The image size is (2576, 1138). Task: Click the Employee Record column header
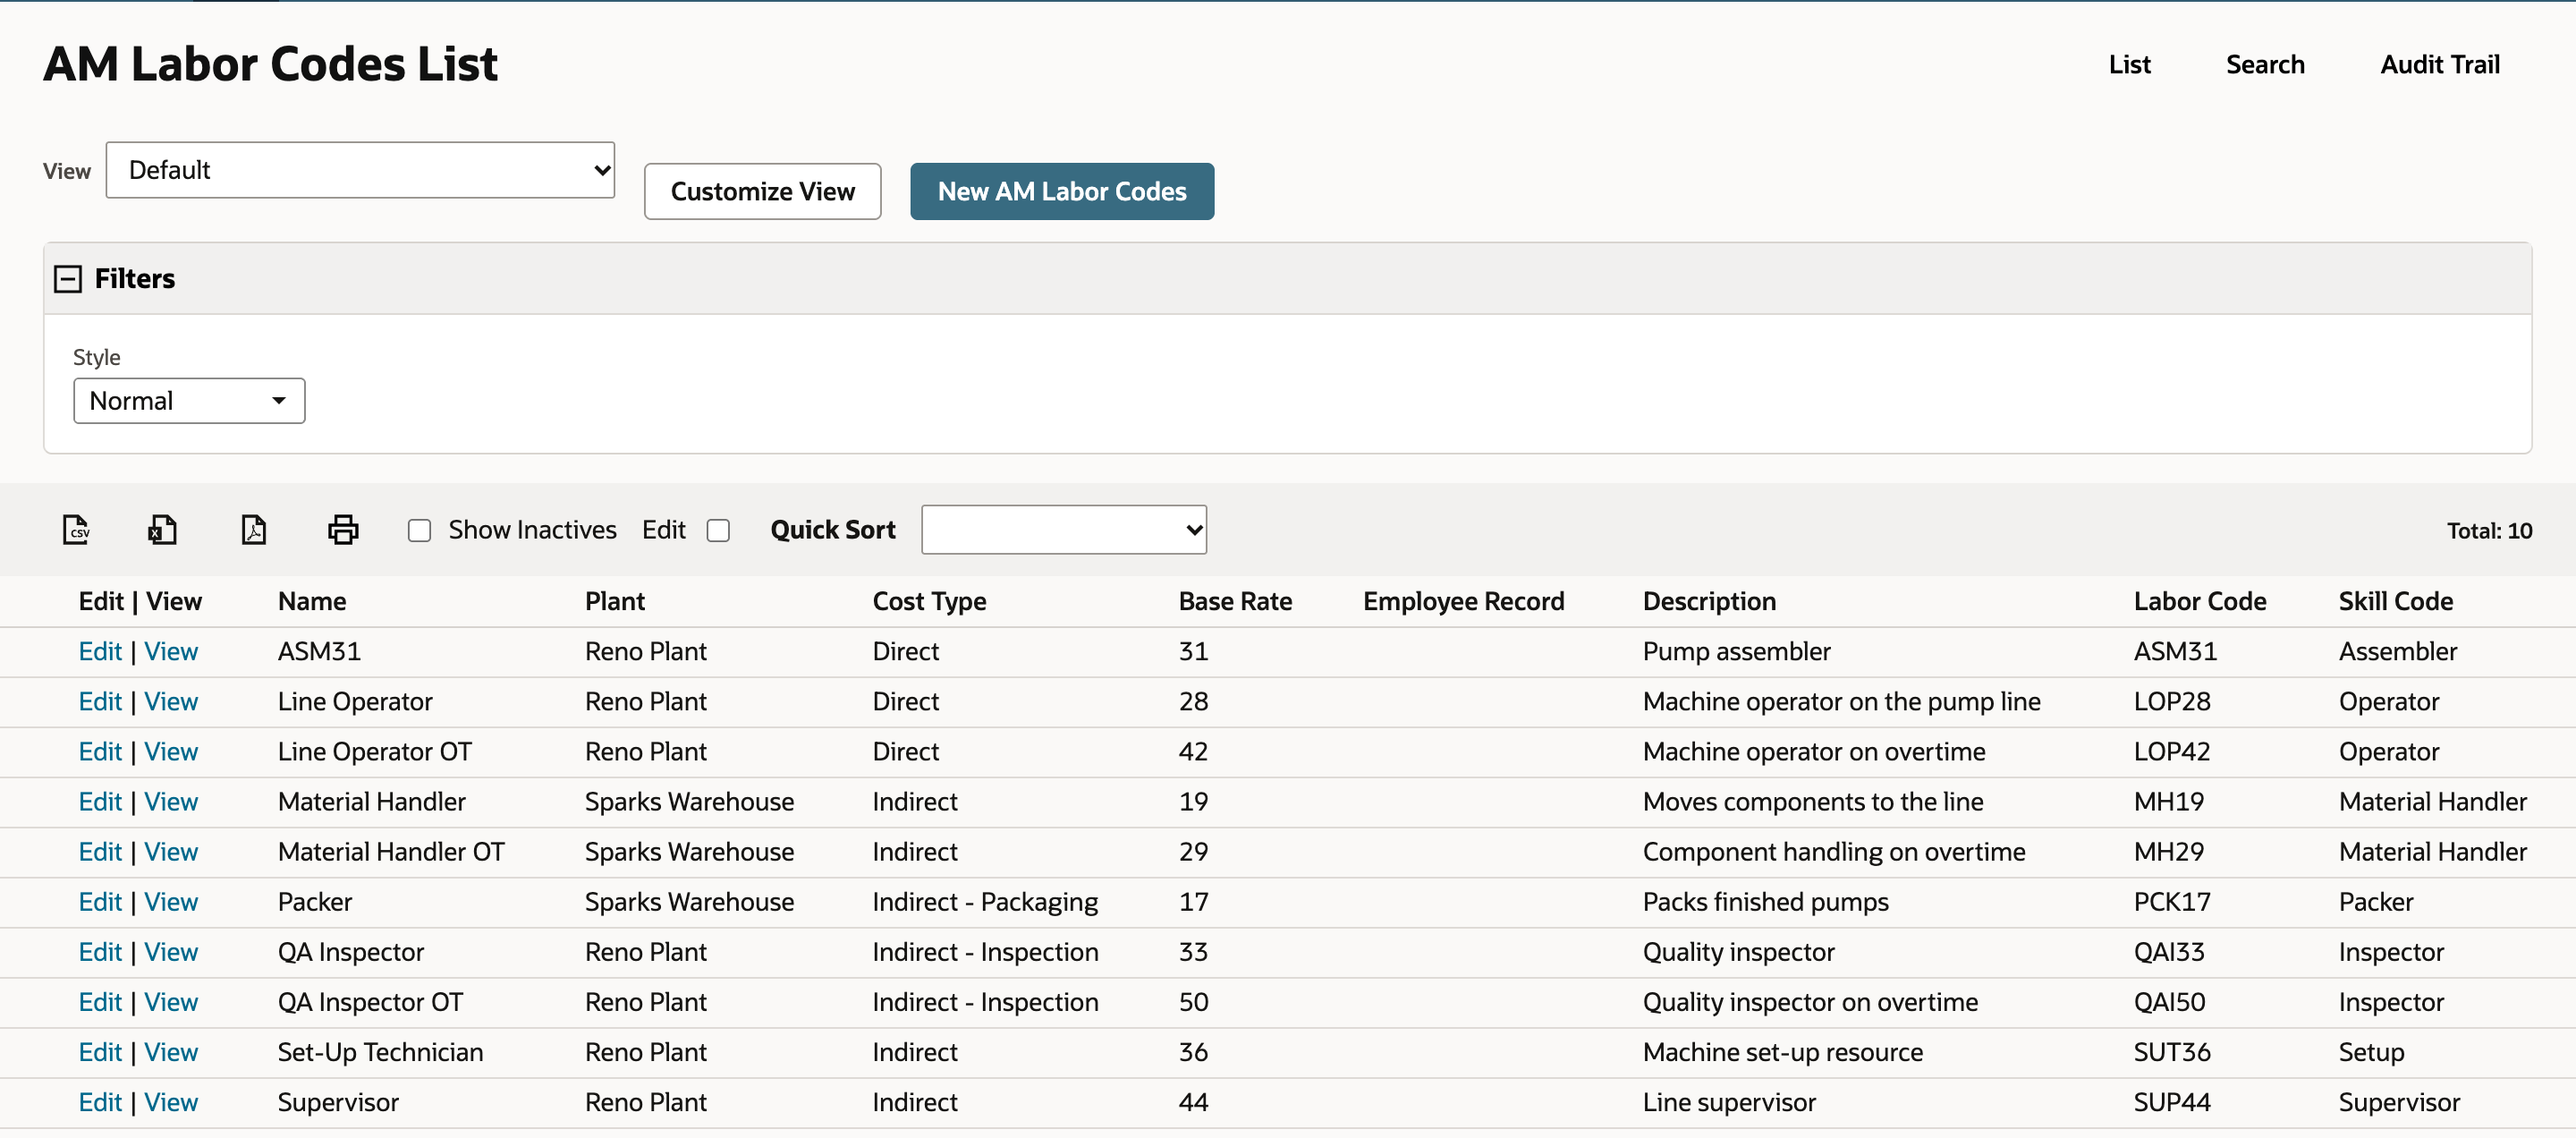coord(1463,602)
